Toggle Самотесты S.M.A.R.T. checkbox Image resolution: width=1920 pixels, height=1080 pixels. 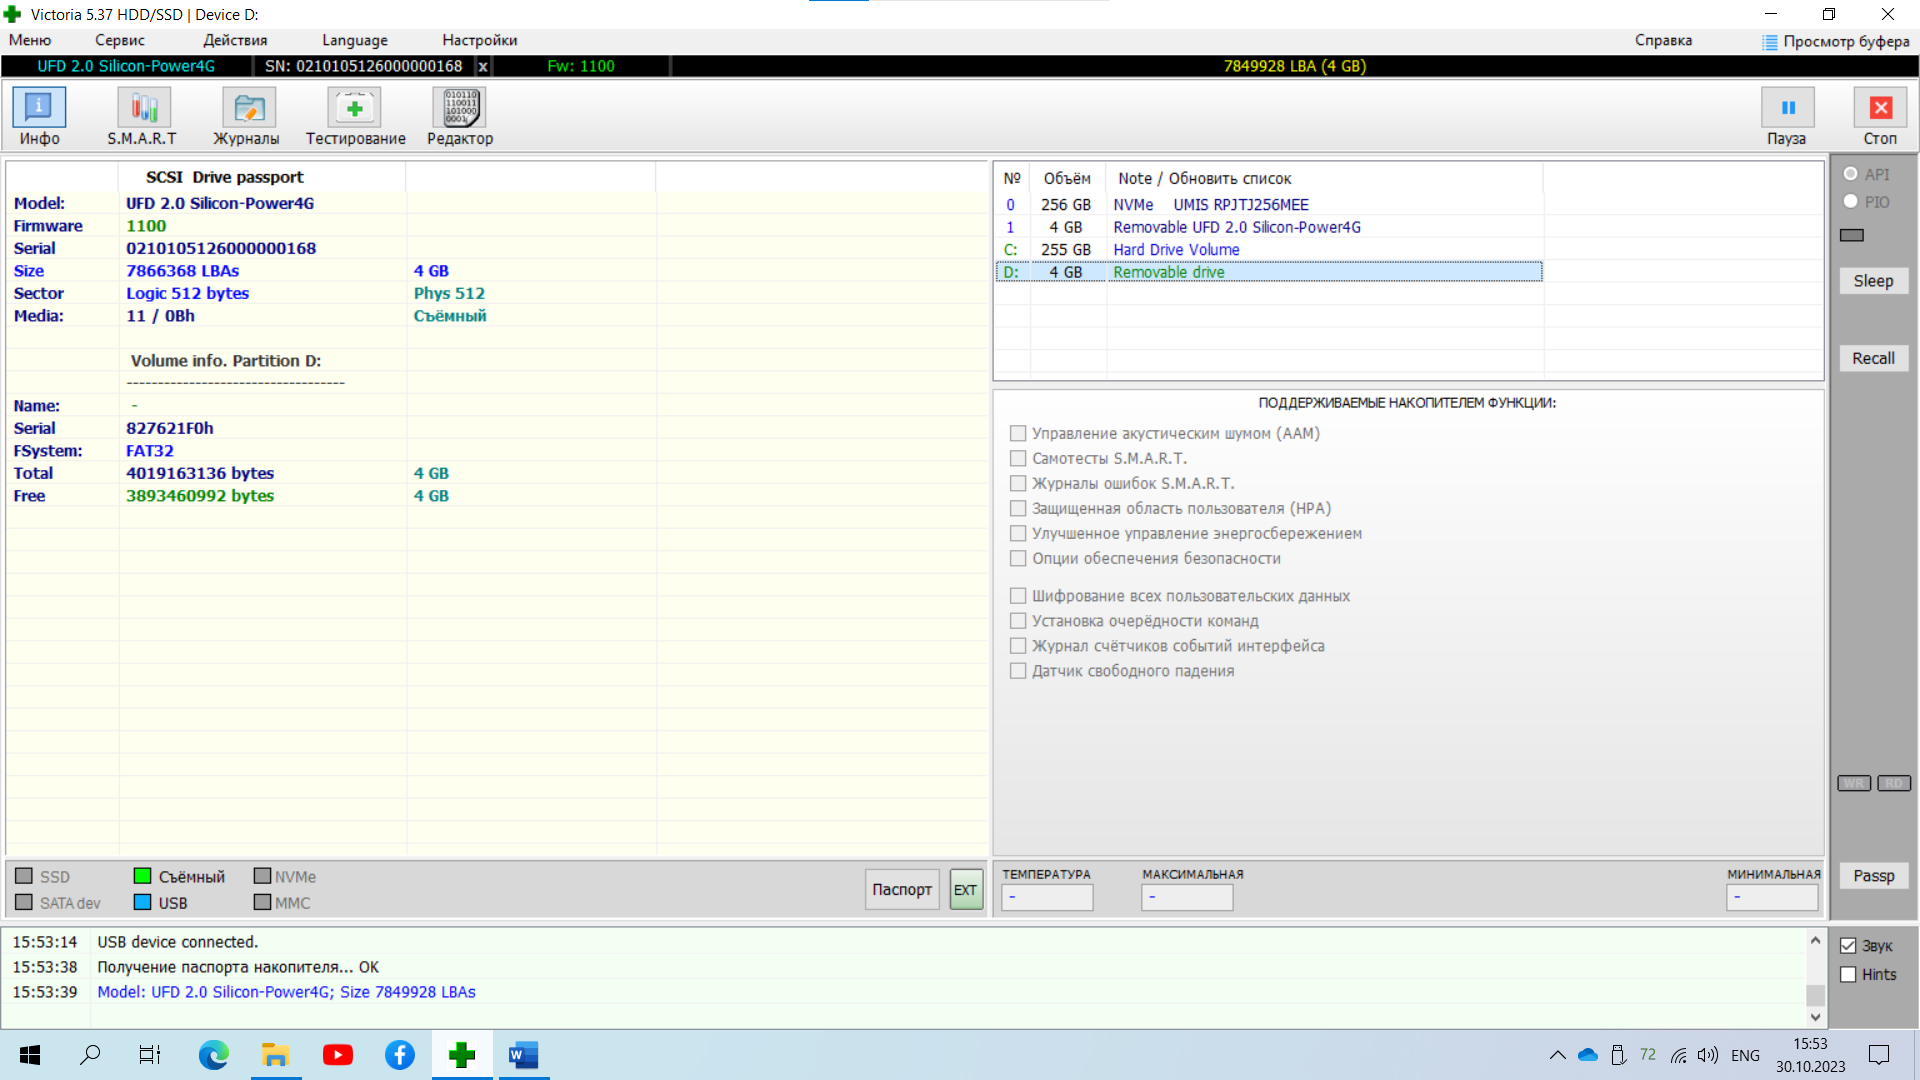[1018, 458]
